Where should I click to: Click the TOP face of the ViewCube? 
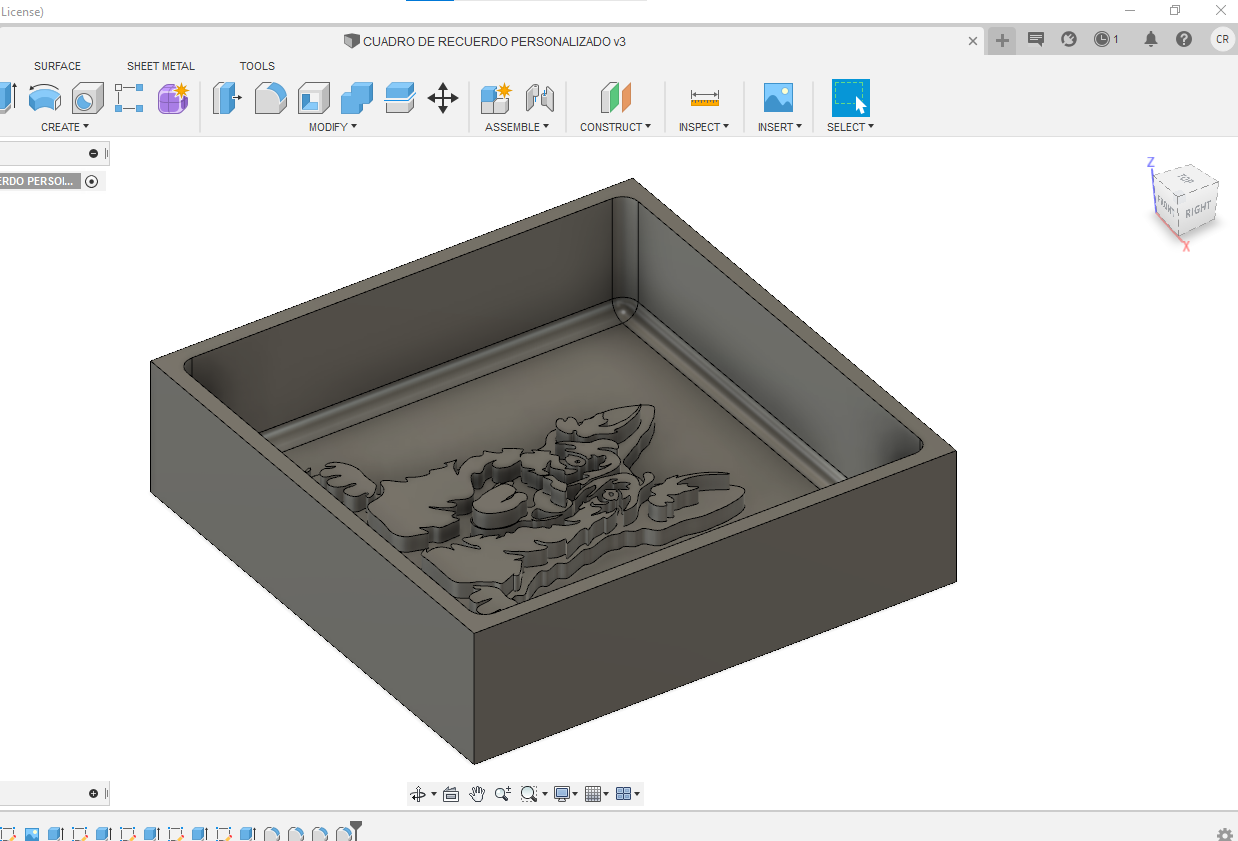tap(1186, 178)
